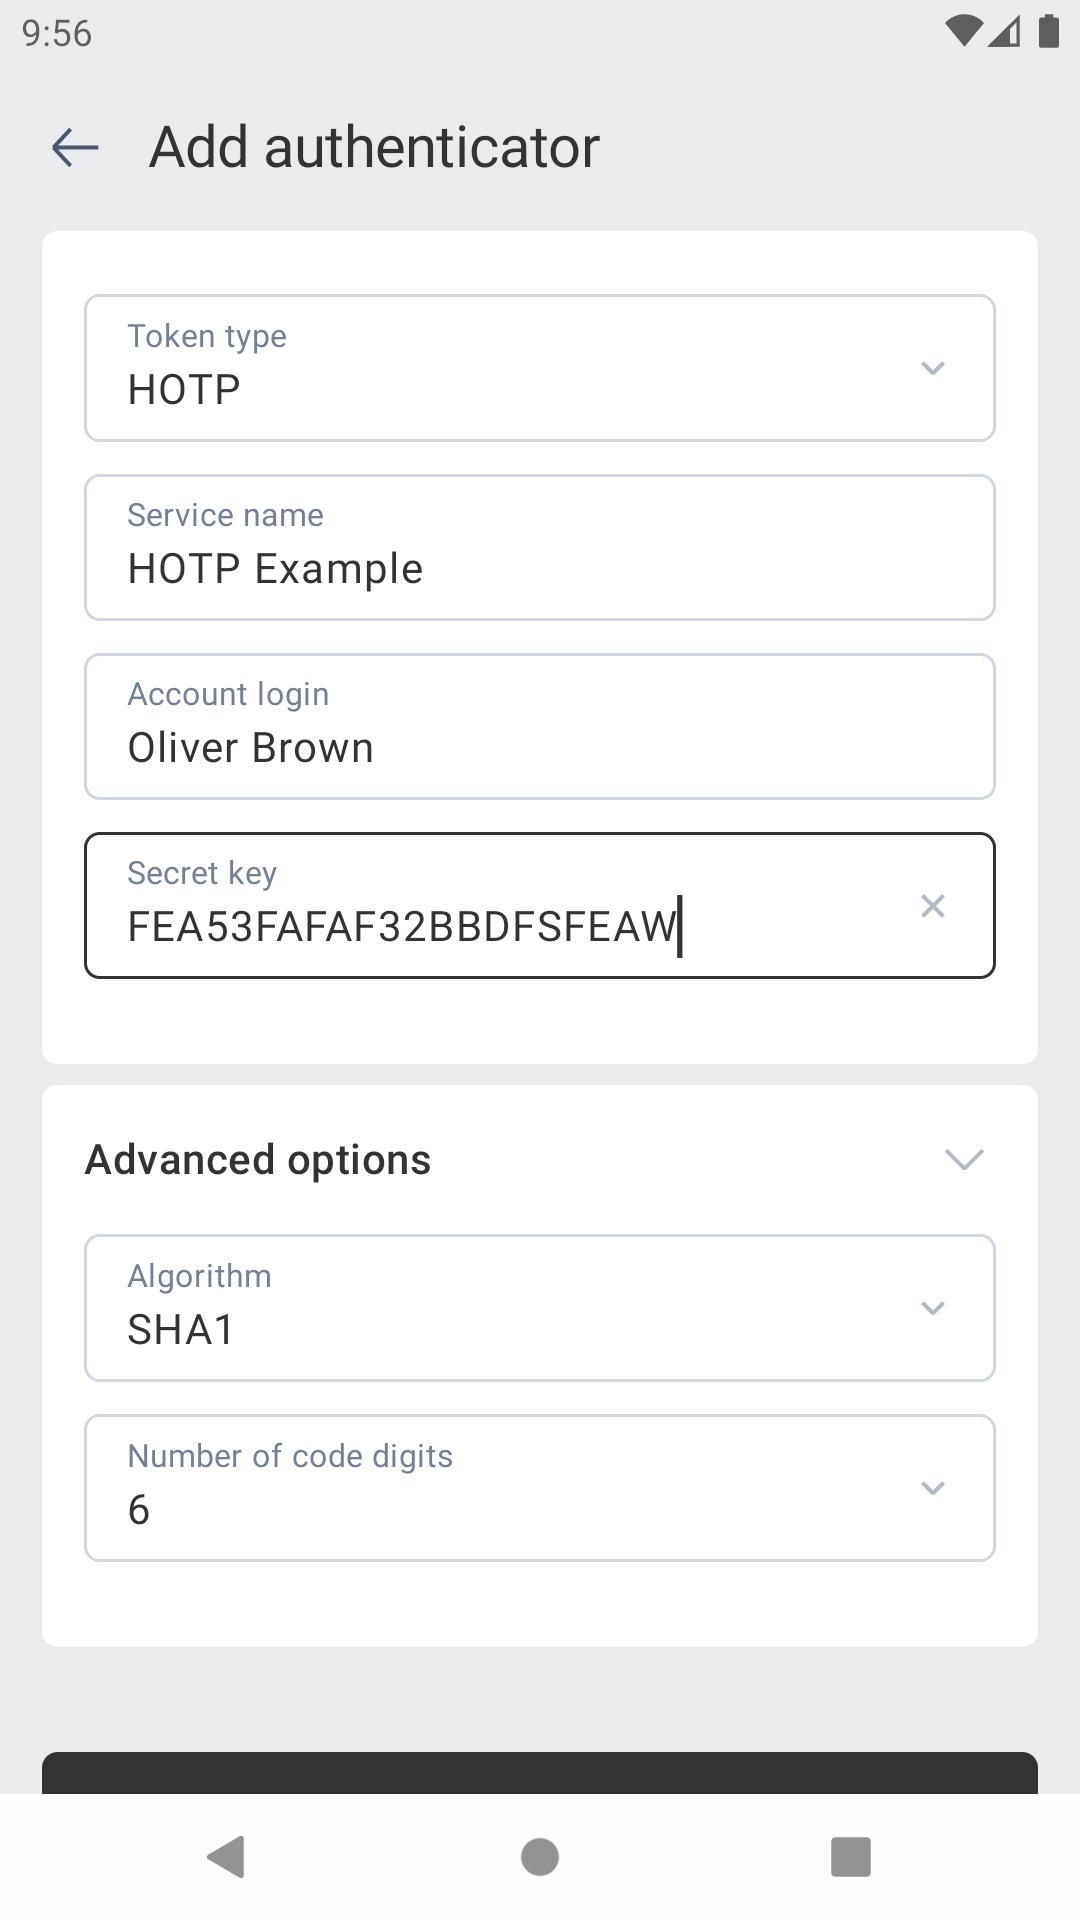Tap the status bar clock
Screen dimensions: 1080x1920
[57, 33]
